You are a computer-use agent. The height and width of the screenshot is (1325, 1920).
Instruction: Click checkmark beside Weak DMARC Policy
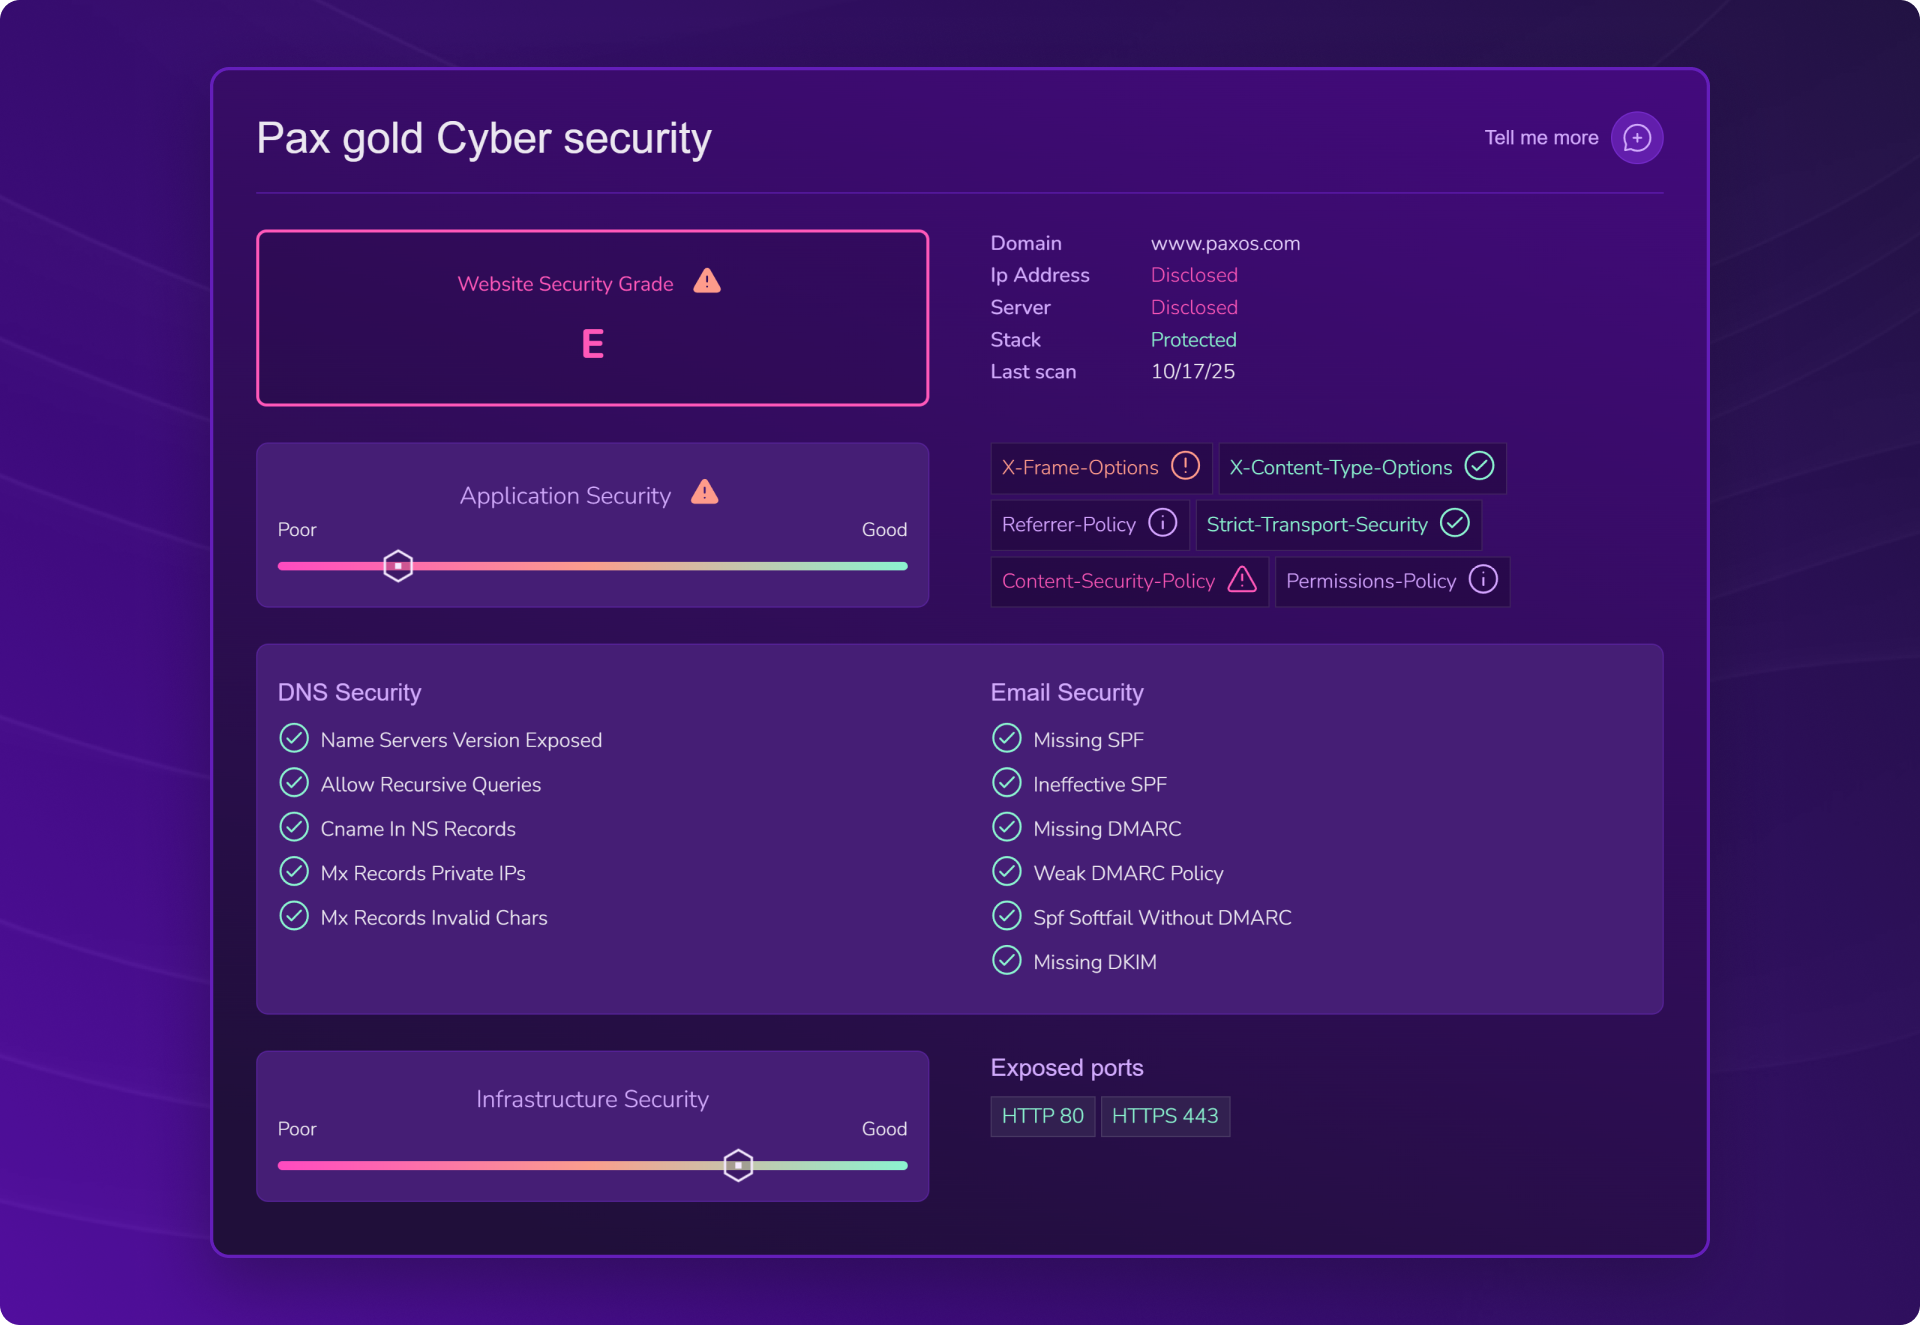coord(1006,872)
